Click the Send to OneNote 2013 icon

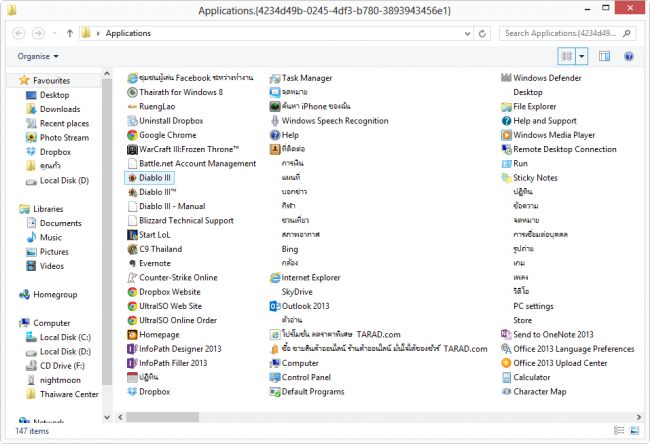coord(506,335)
